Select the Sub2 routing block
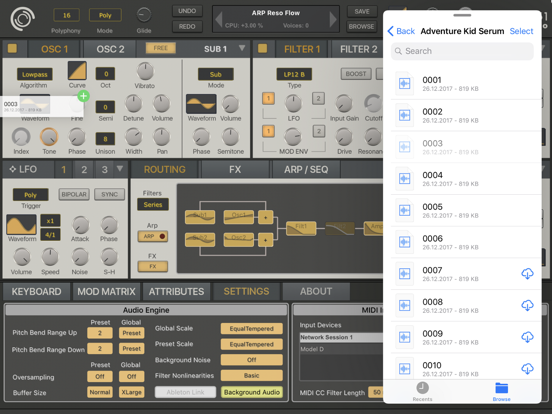 click(200, 240)
